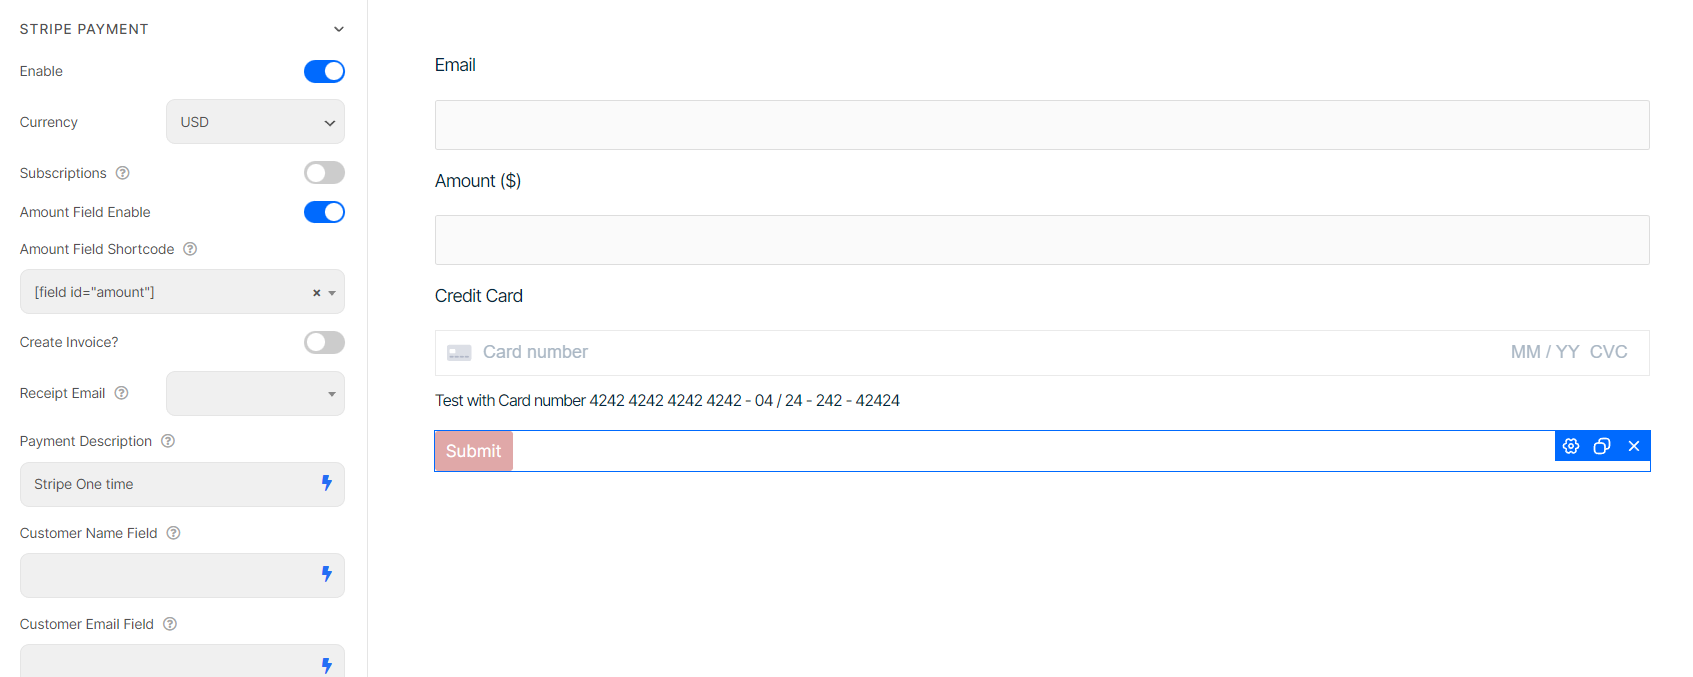This screenshot has width=1693, height=677.
Task: Collapse the Stripe Payment section
Action: (x=339, y=28)
